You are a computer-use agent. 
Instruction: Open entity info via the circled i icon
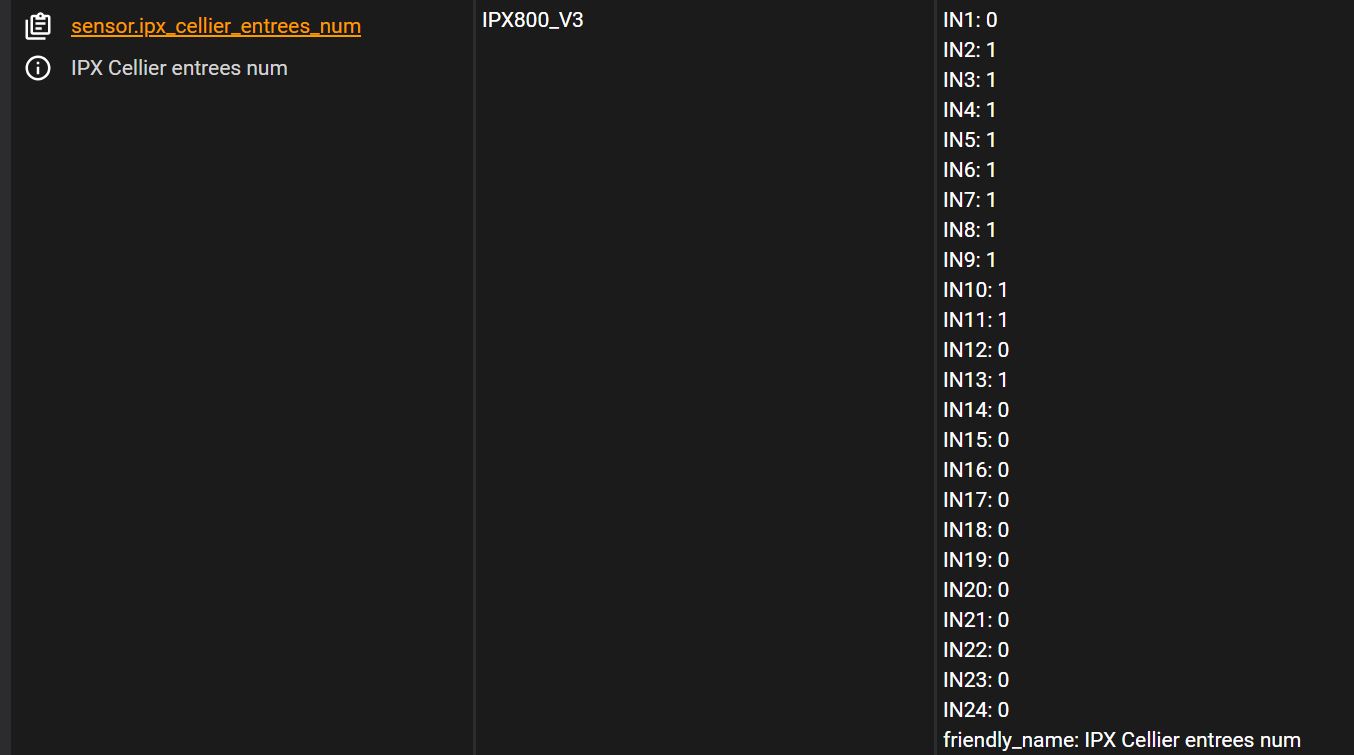[38, 68]
